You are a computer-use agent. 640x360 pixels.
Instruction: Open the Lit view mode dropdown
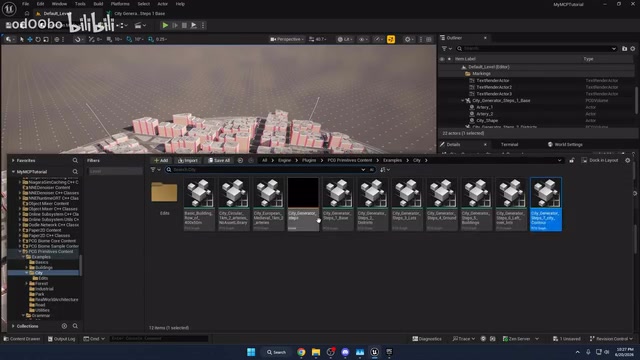coord(345,39)
